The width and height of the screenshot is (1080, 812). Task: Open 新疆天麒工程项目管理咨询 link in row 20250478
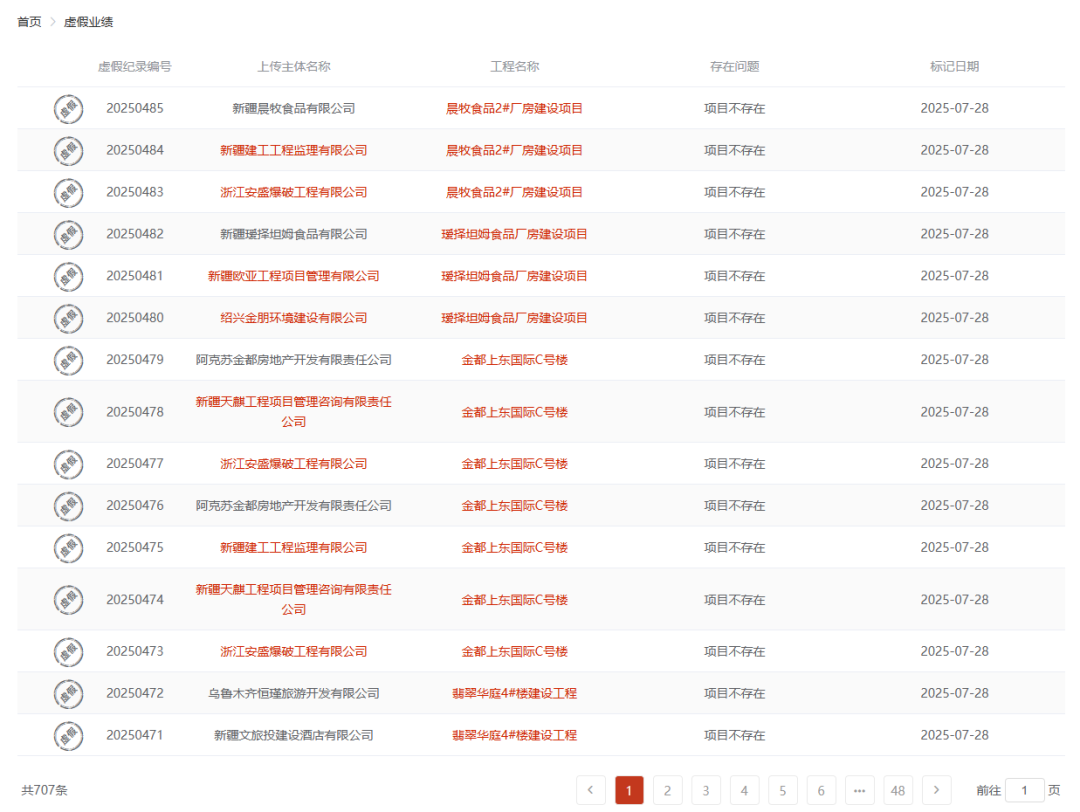(293, 411)
